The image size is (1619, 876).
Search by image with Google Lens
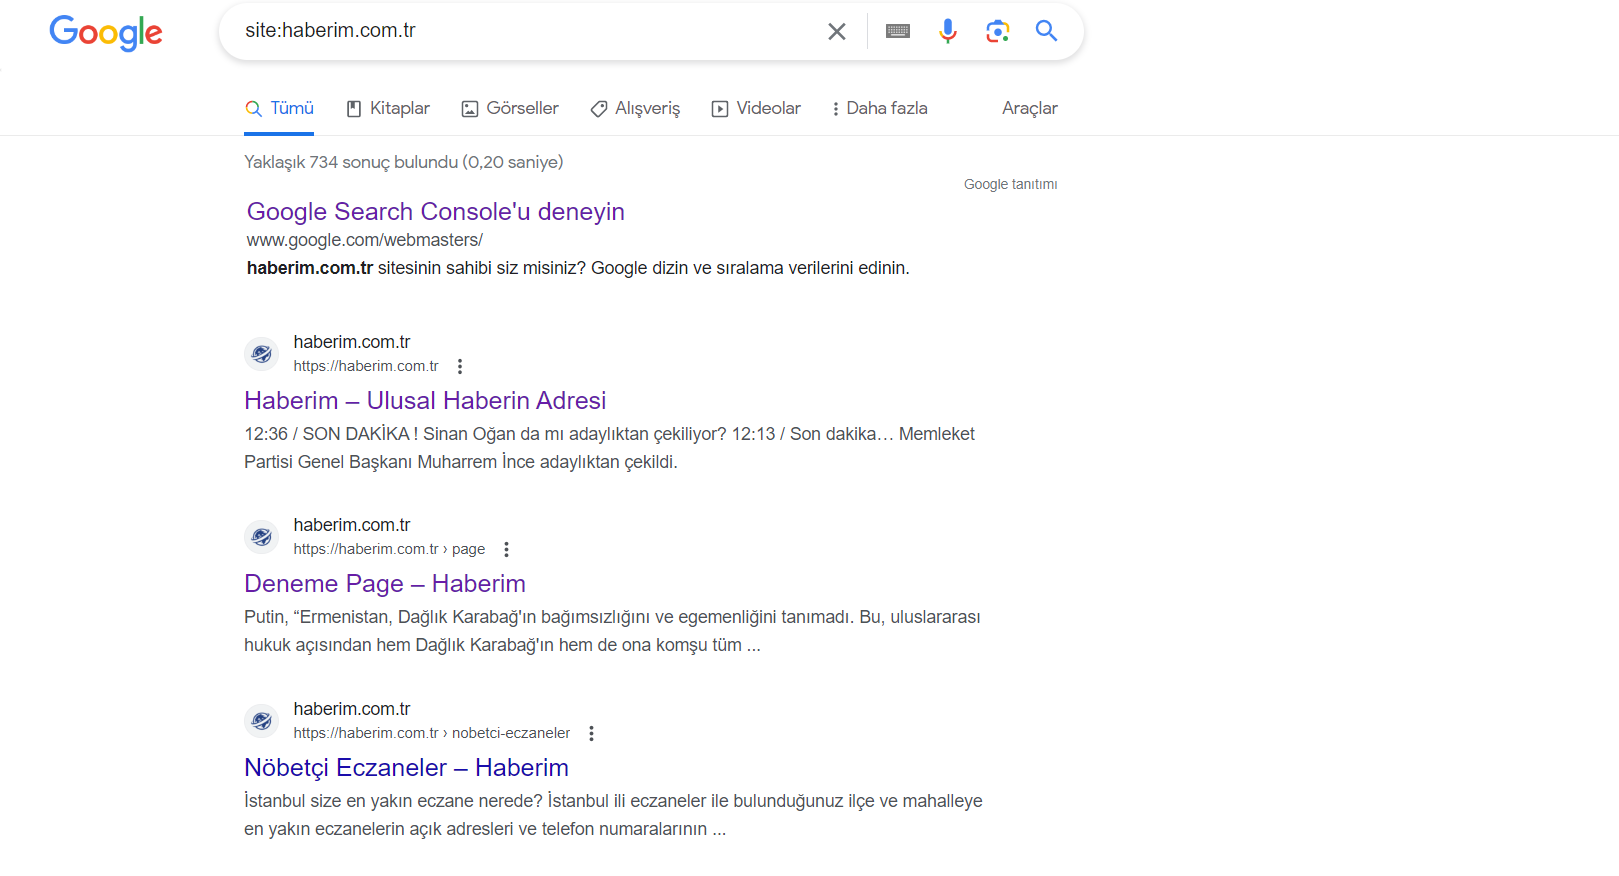(x=997, y=32)
